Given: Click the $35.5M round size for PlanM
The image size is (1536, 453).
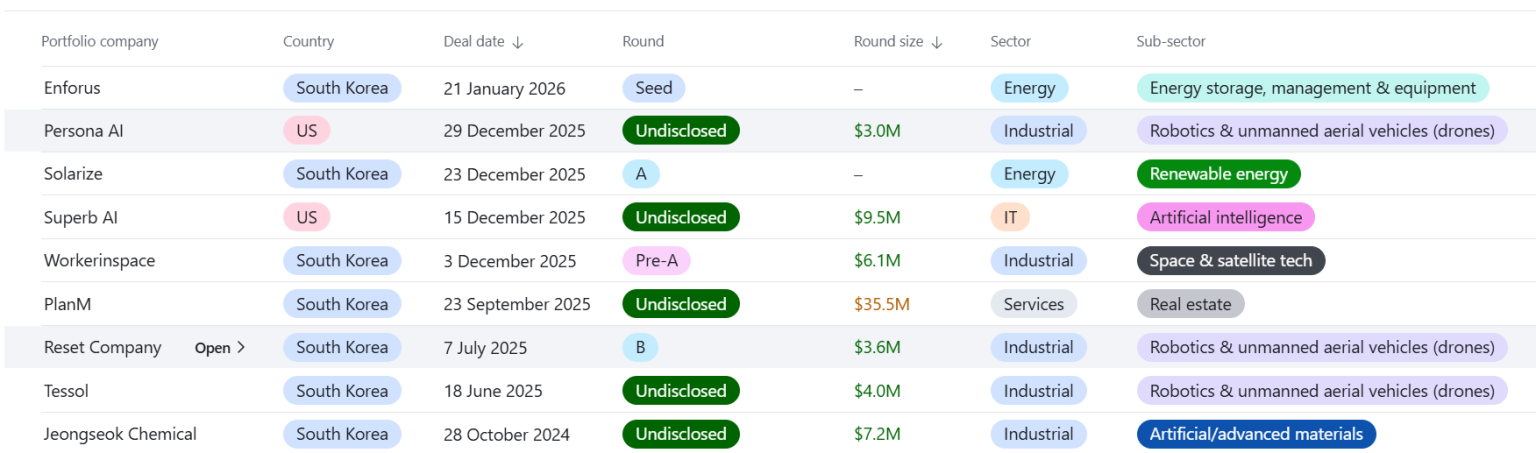Looking at the screenshot, I should pyautogui.click(x=881, y=304).
